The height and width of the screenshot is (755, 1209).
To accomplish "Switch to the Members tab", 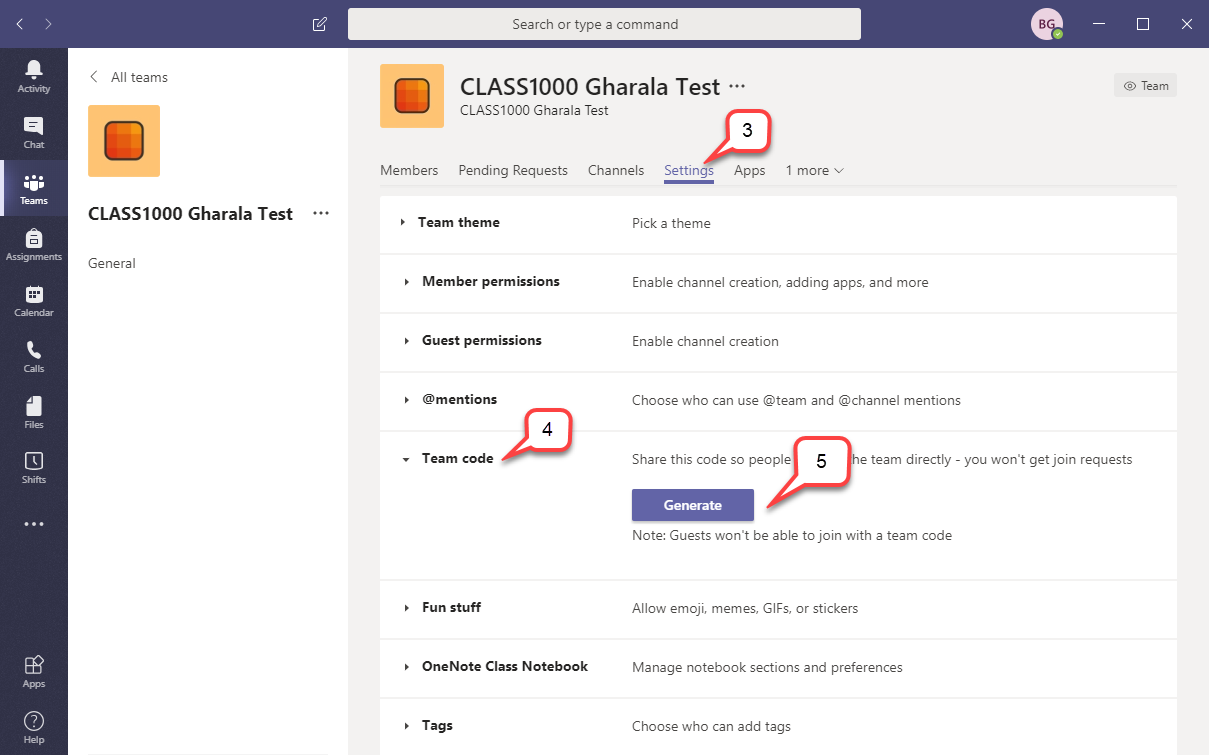I will point(409,170).
